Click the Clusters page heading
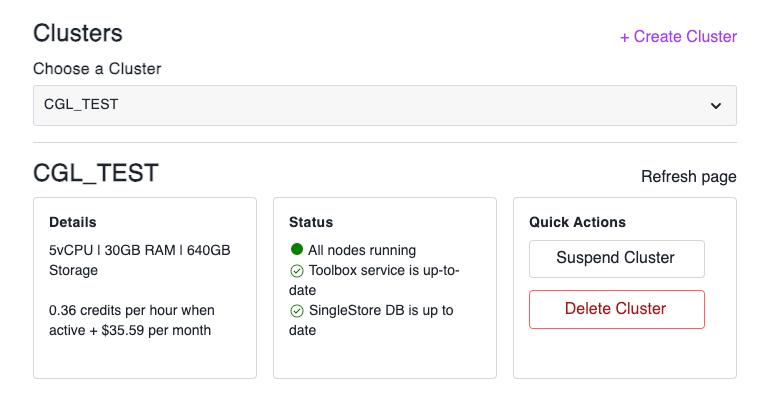The width and height of the screenshot is (763, 402). pos(78,33)
